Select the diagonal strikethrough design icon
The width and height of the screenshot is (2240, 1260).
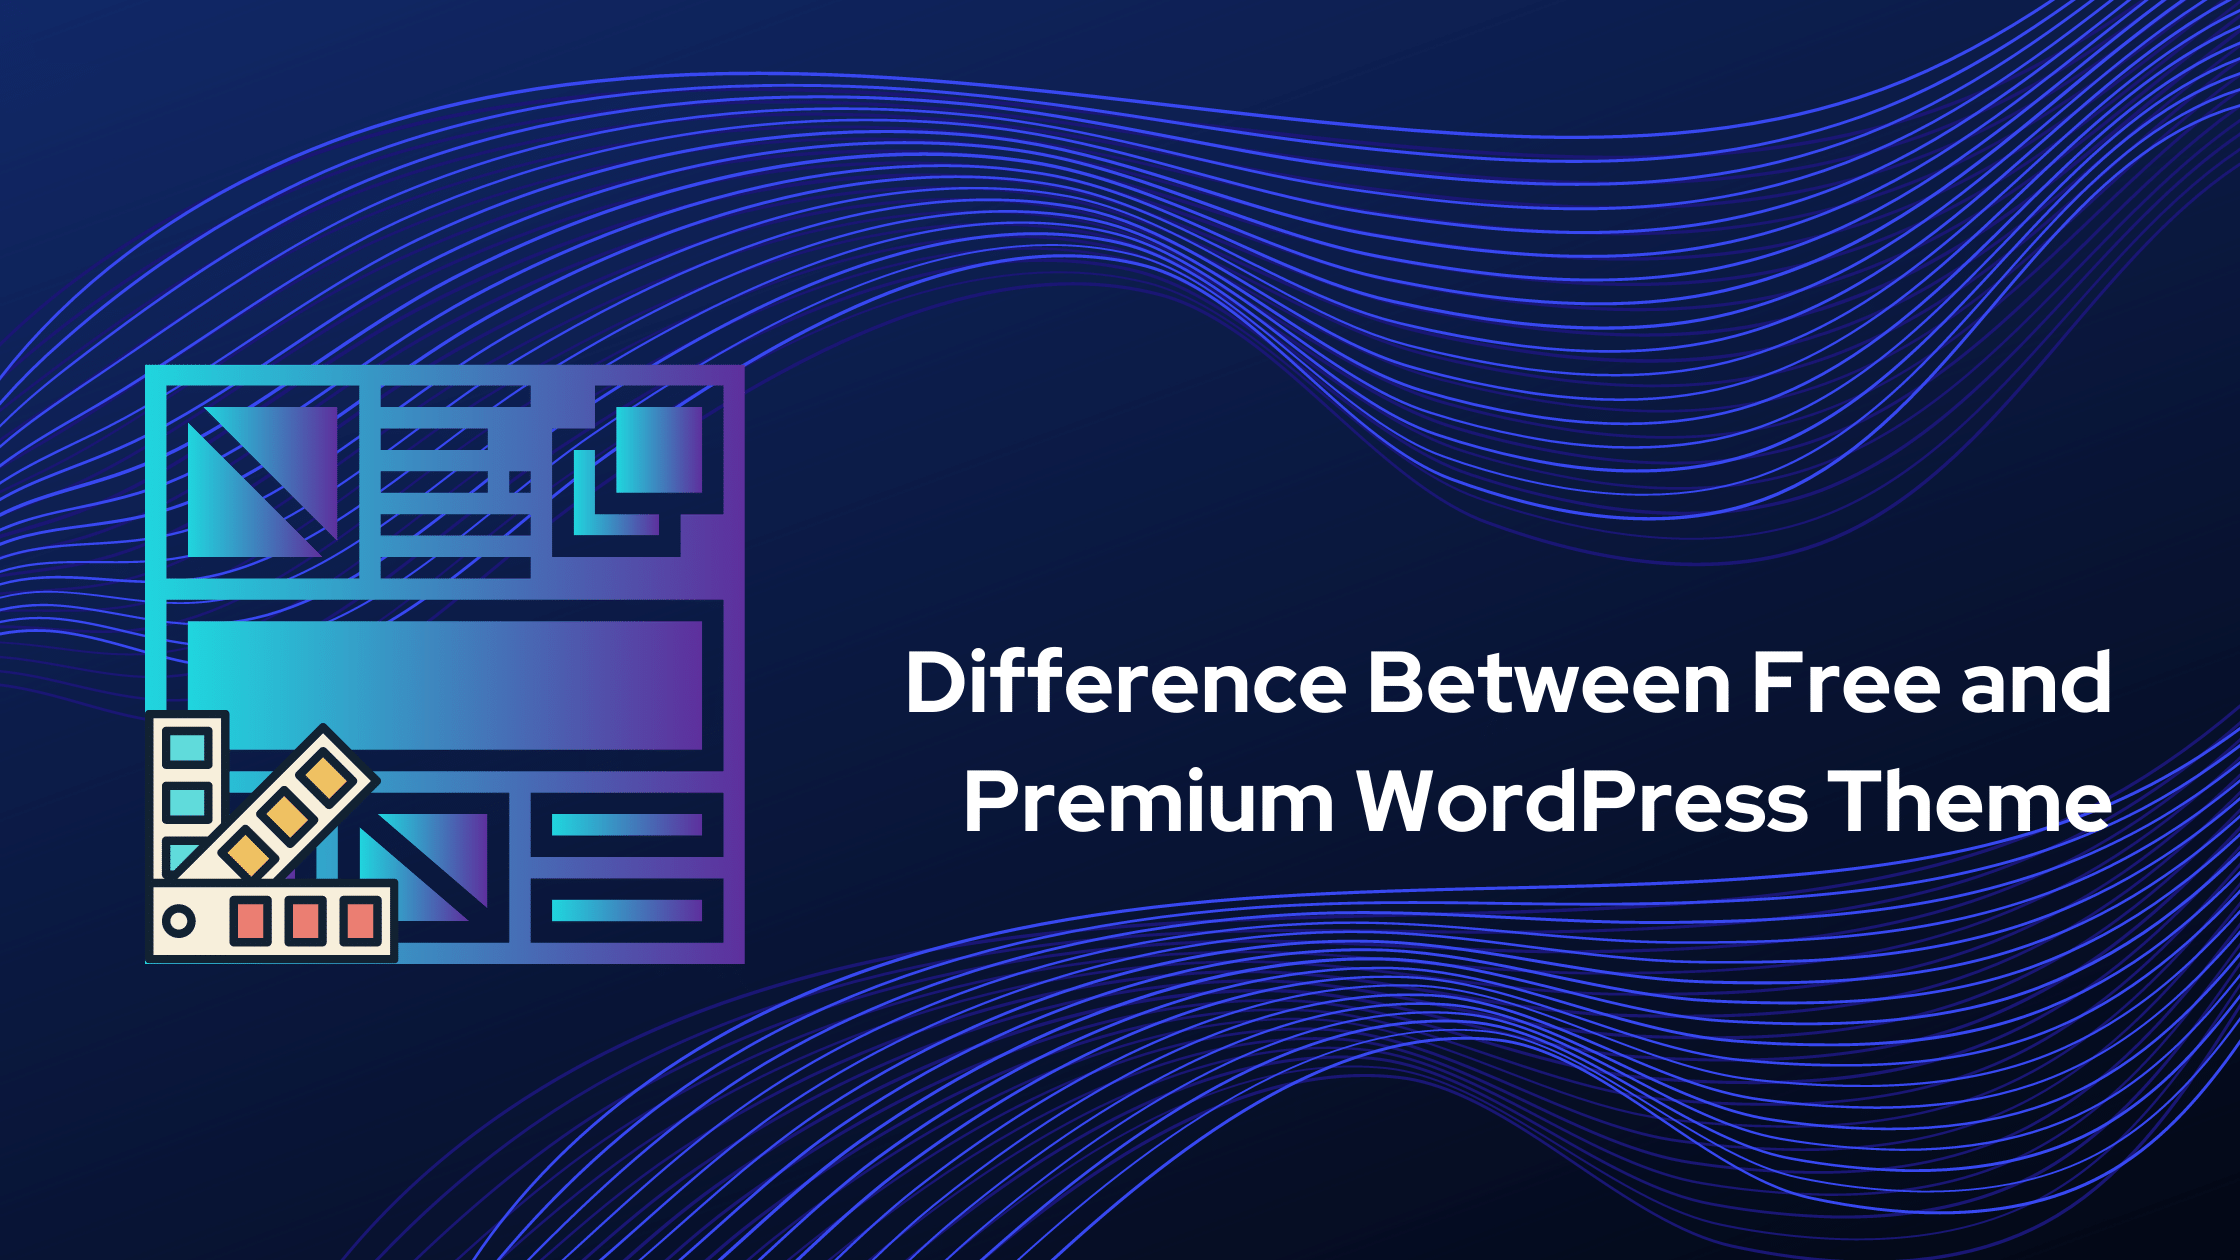coord(268,475)
